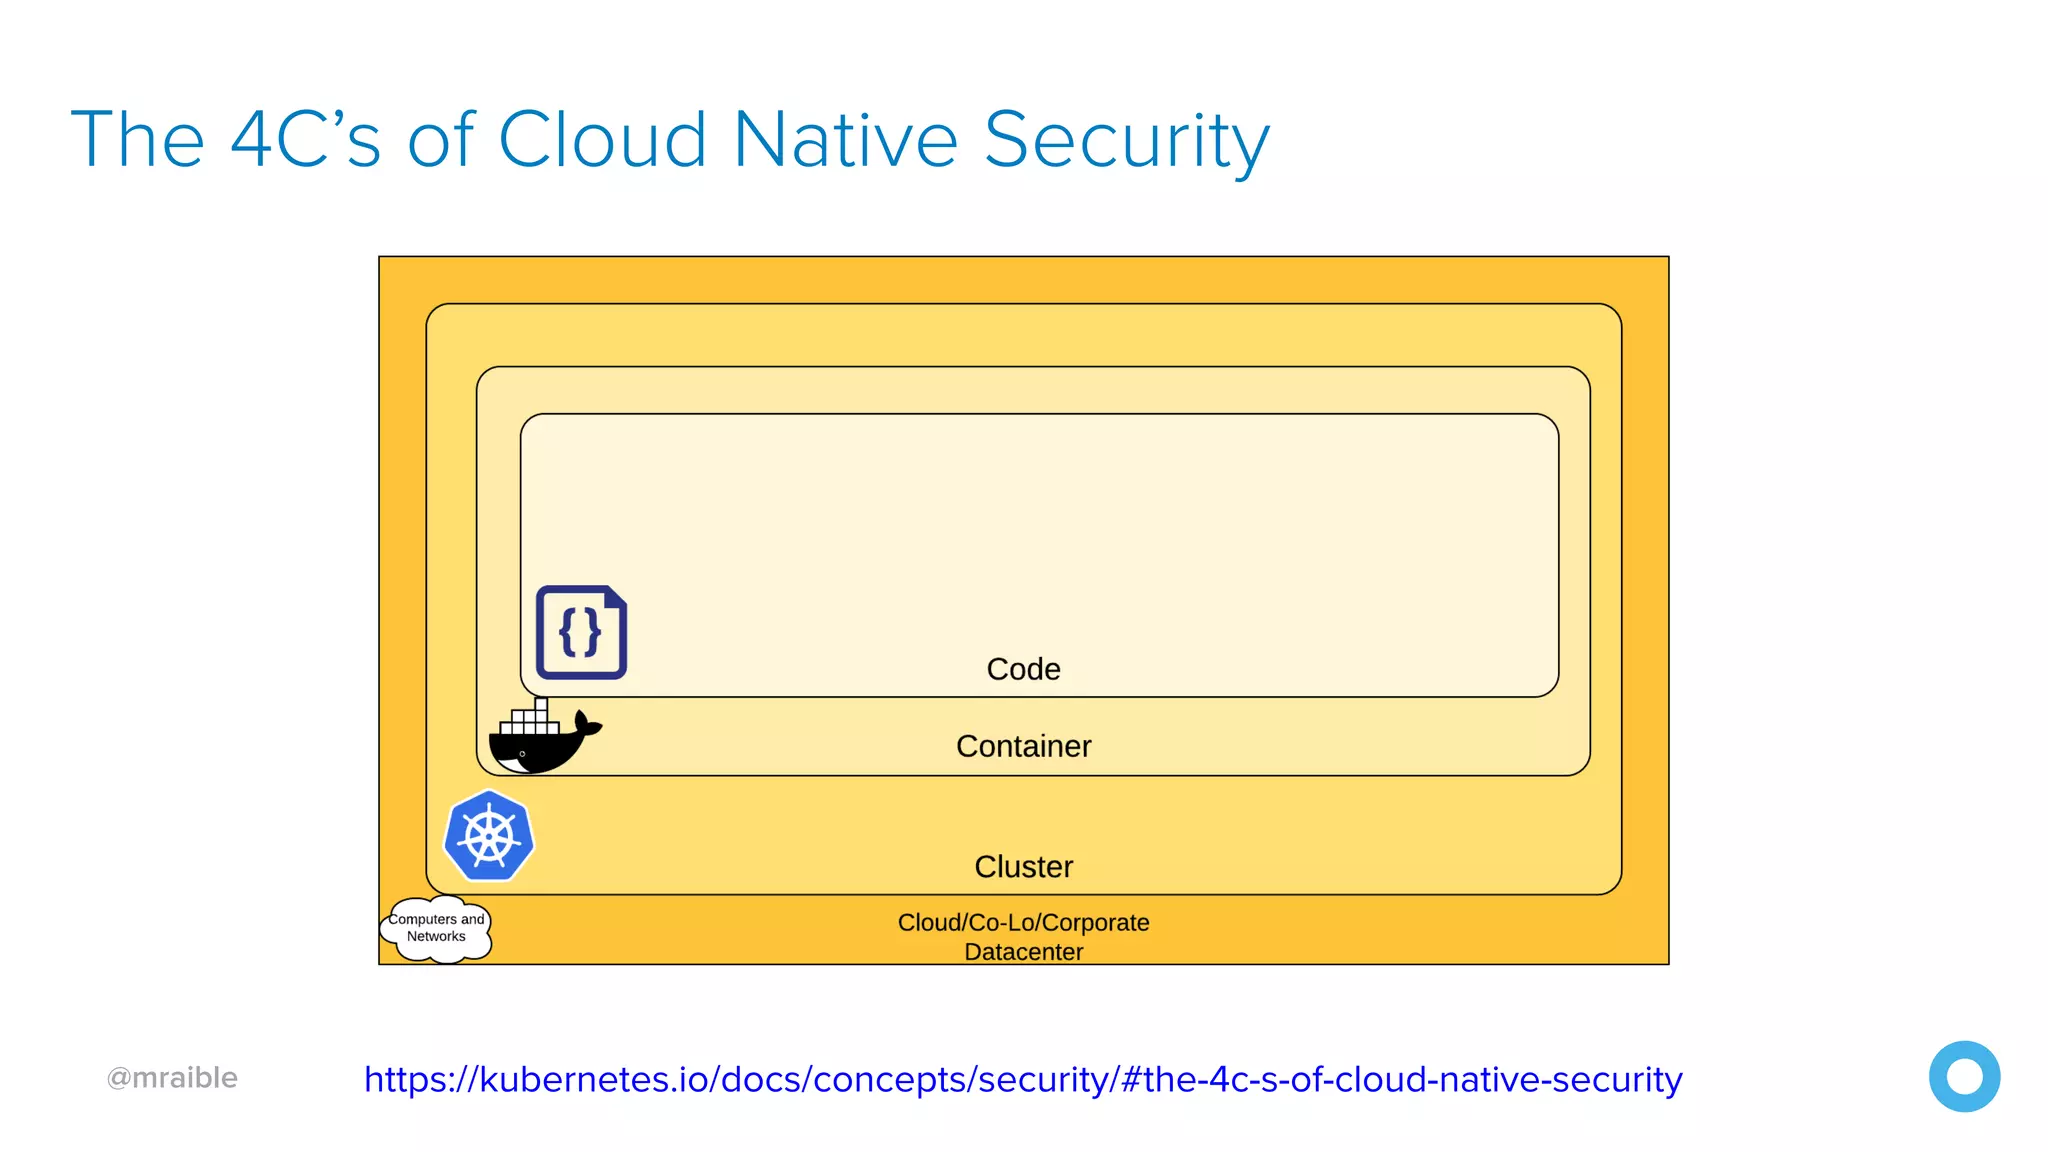Click the Docker whale icon
The width and height of the screenshot is (2048, 1152).
point(545,737)
